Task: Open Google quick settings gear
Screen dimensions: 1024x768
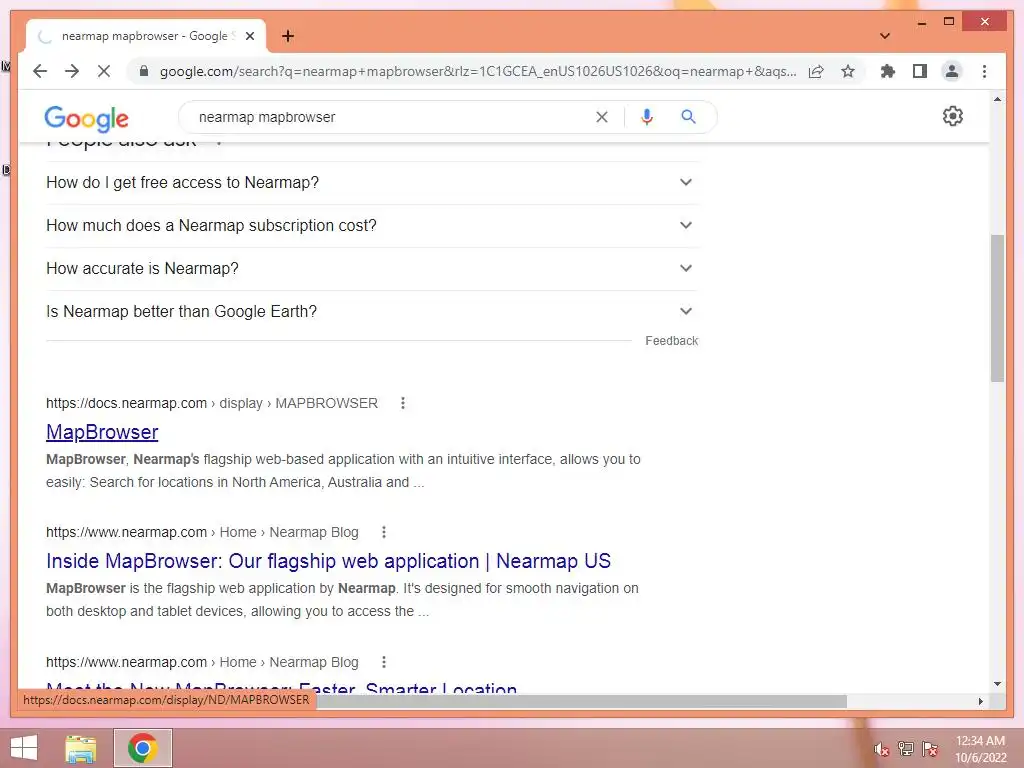Action: 953,116
